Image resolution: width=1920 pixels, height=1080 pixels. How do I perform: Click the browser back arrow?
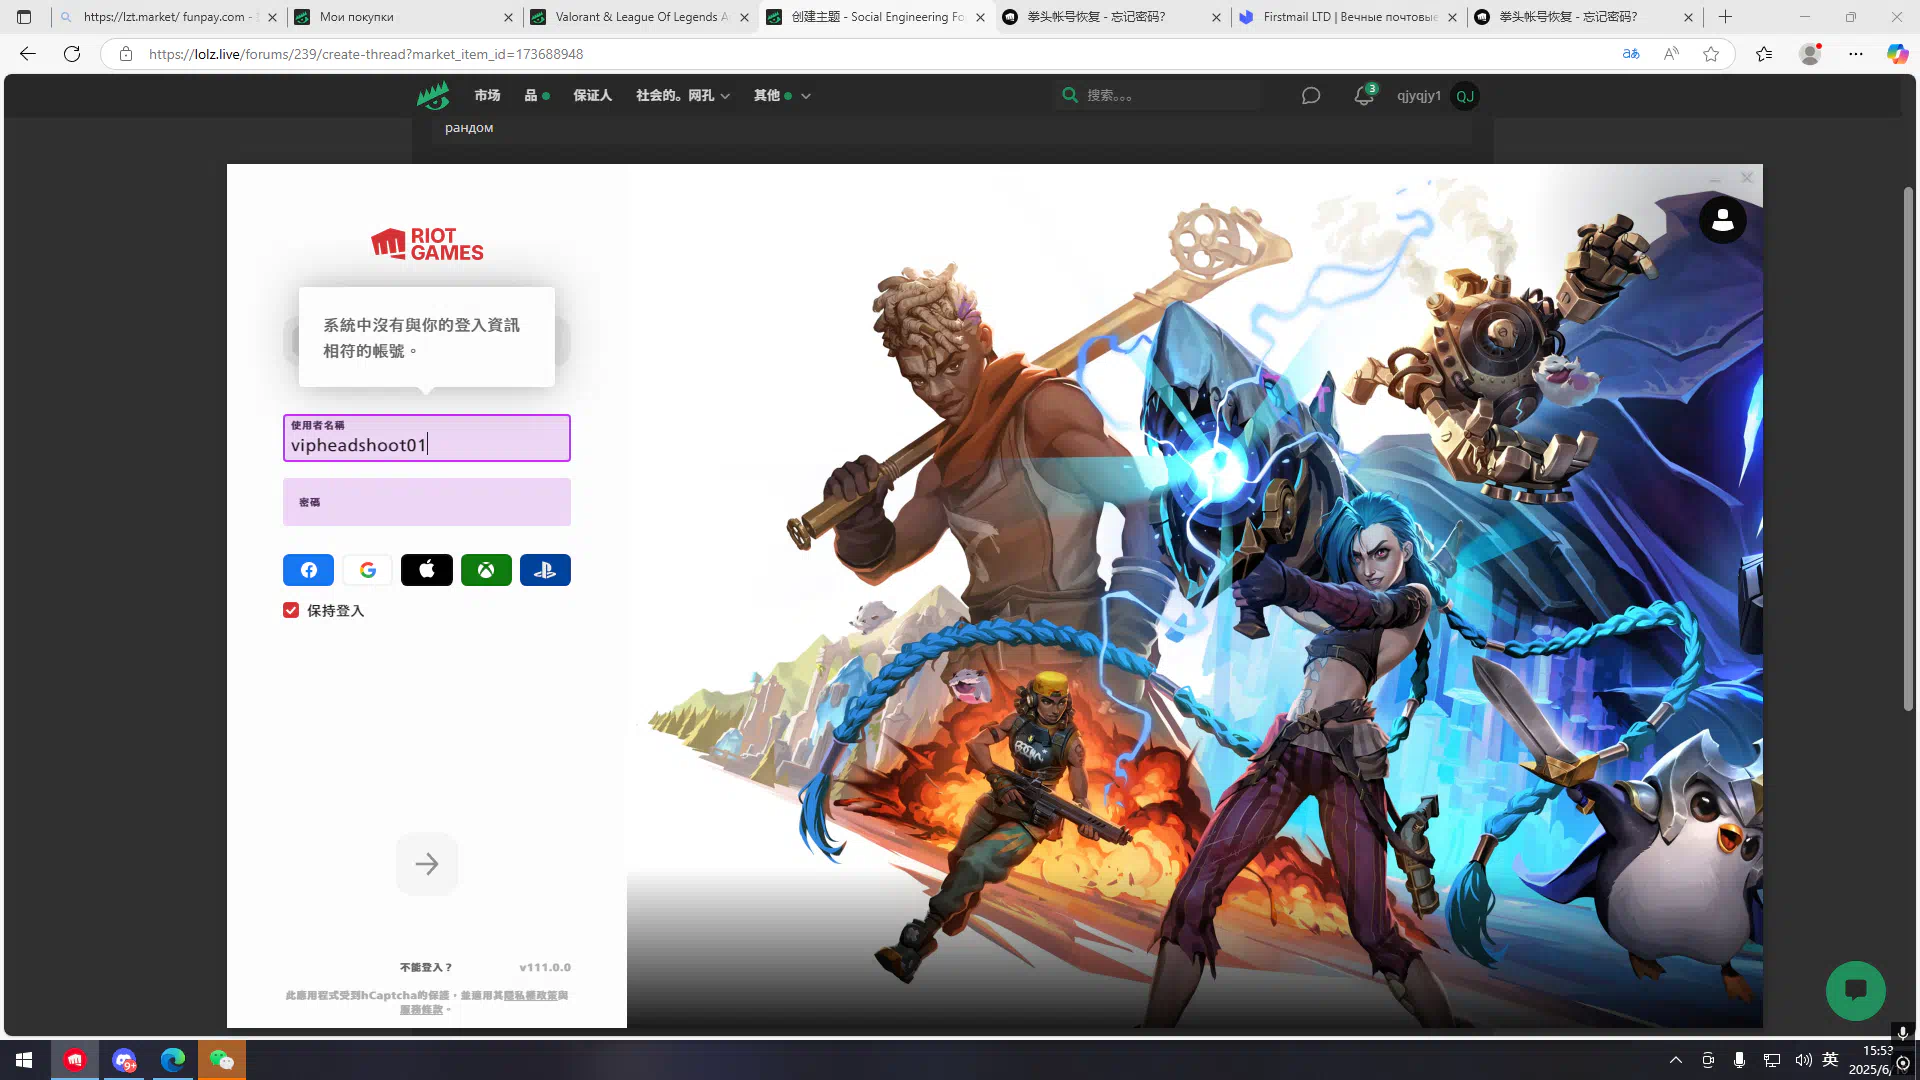point(28,54)
